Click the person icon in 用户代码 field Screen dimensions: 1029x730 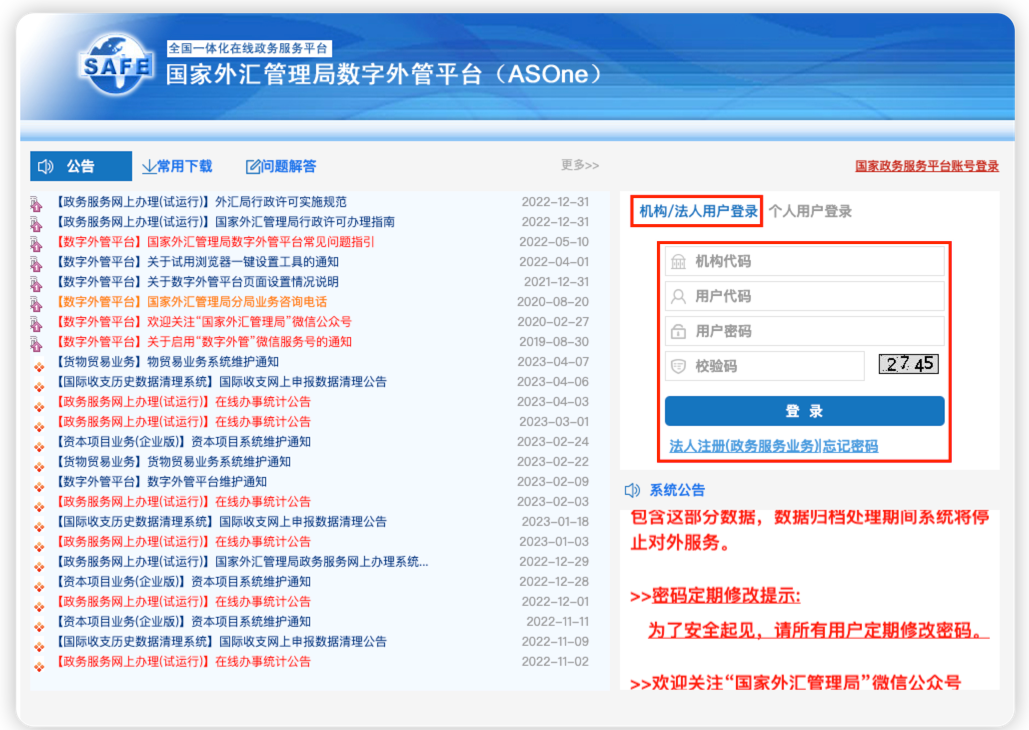(x=678, y=297)
